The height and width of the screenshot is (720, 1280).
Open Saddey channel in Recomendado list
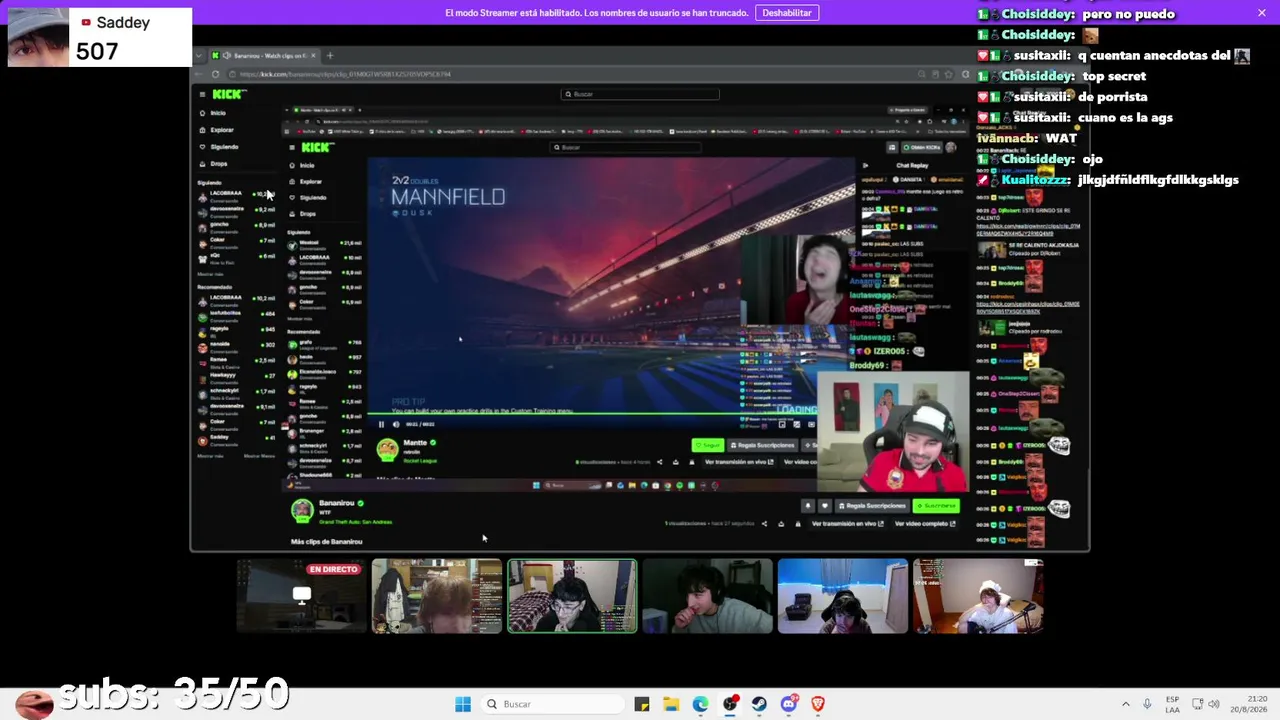click(x=236, y=439)
